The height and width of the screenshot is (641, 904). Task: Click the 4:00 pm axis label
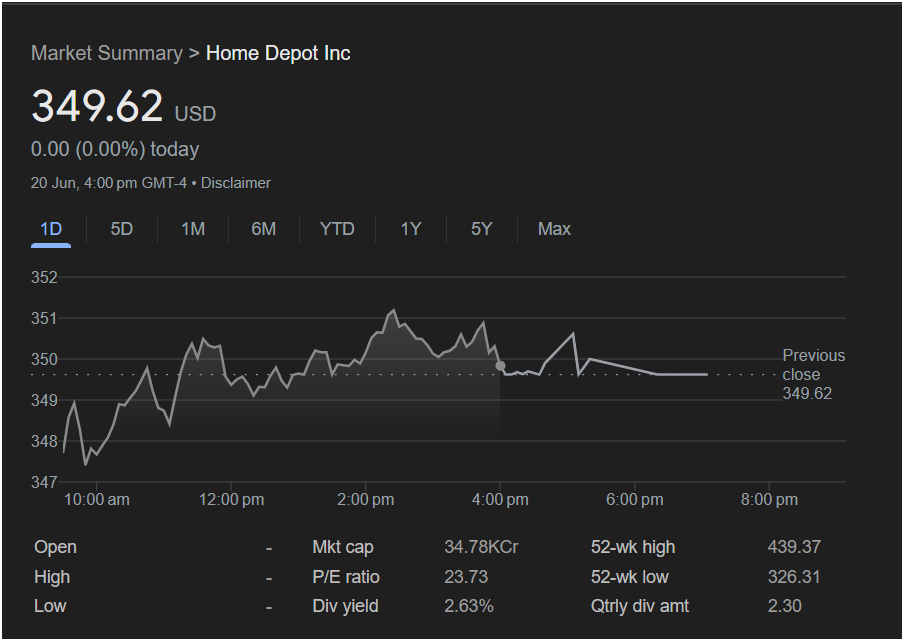pos(500,500)
